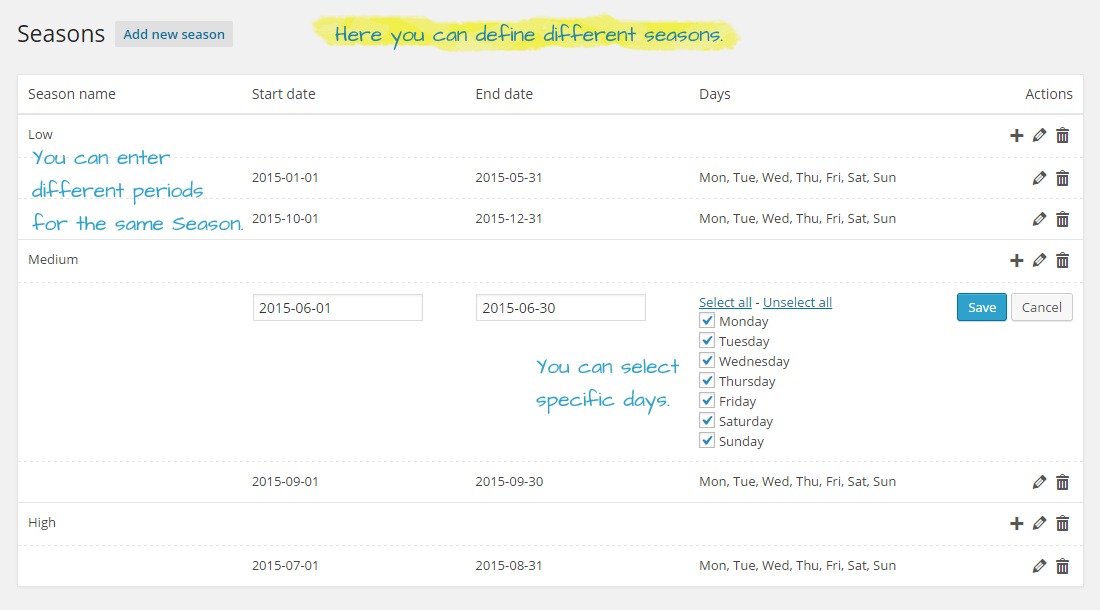Delete the 2015-10-01 period row
Image resolution: width=1100 pixels, height=610 pixels.
tap(1062, 219)
